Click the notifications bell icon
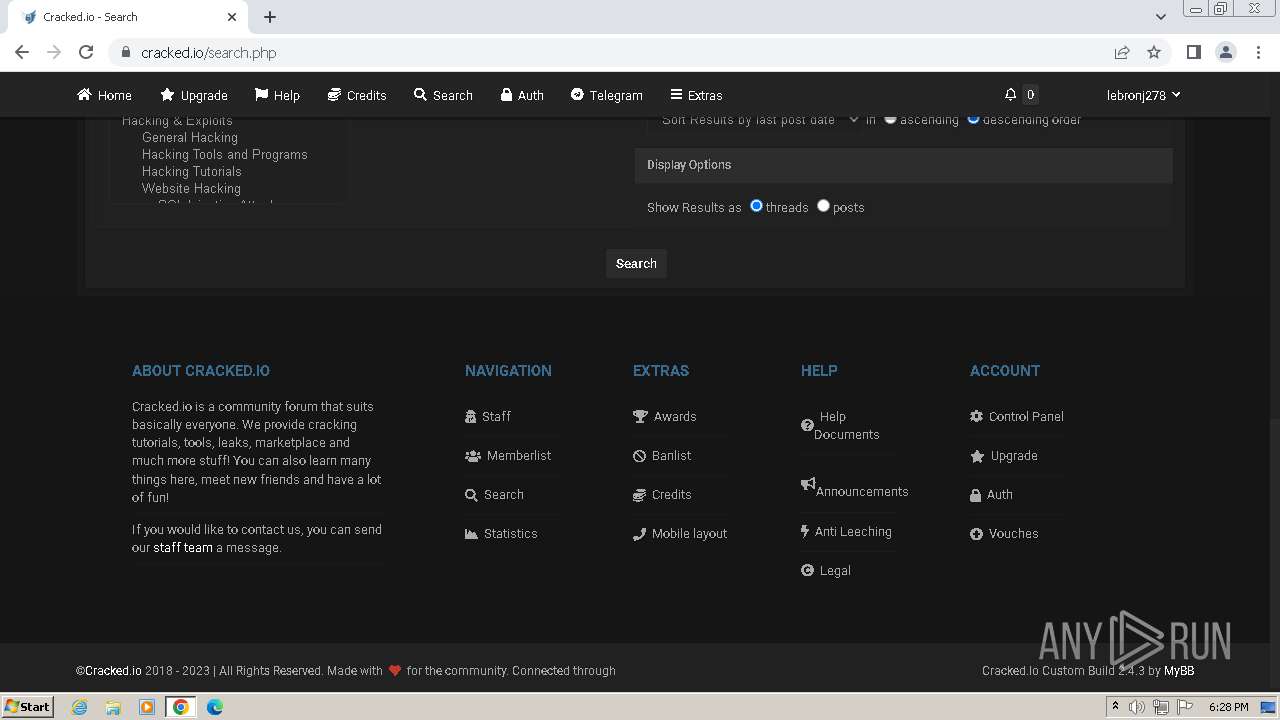Viewport: 1280px width, 720px height. click(1011, 95)
